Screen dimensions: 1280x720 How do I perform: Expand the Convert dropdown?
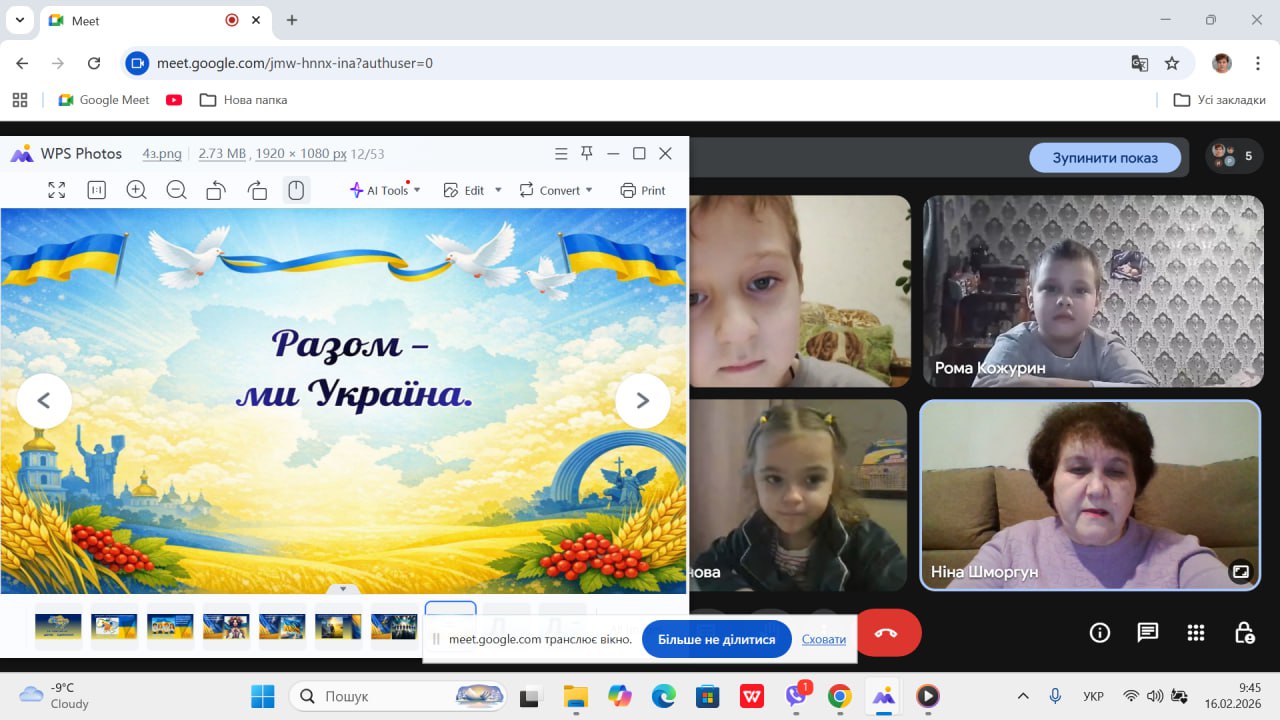[x=556, y=190]
